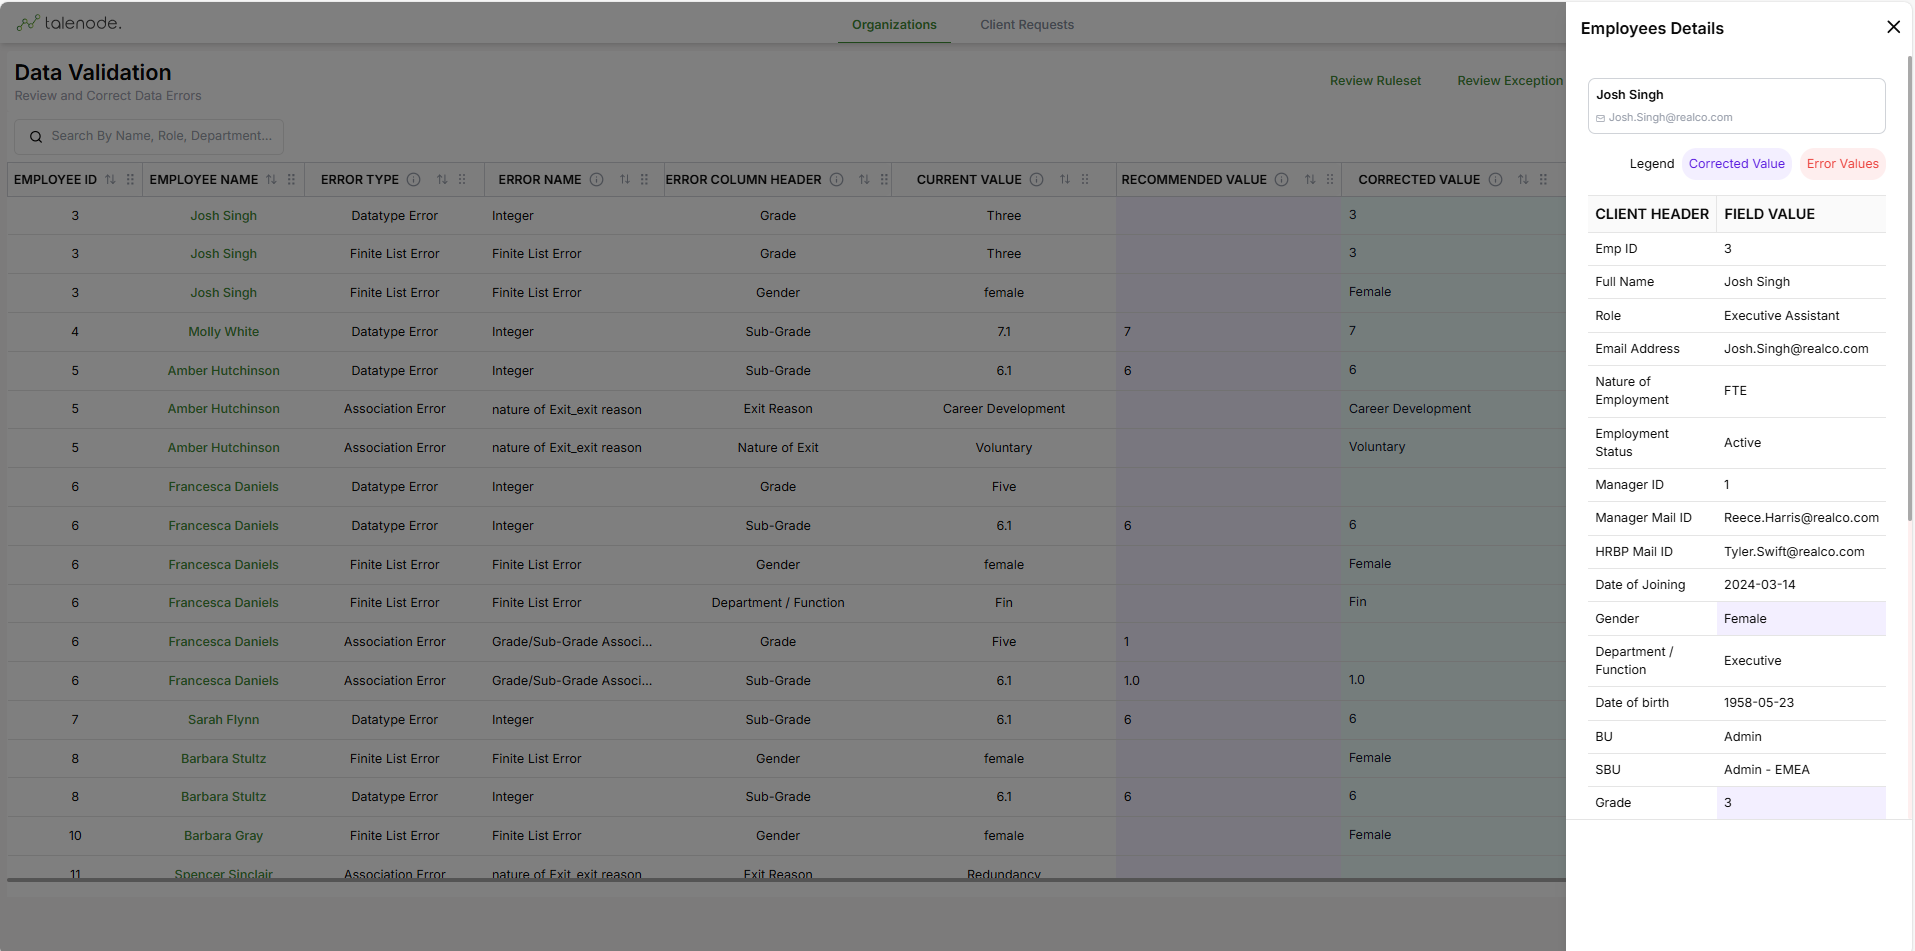
Task: Sort by Recommended Value column
Action: [x=1310, y=179]
